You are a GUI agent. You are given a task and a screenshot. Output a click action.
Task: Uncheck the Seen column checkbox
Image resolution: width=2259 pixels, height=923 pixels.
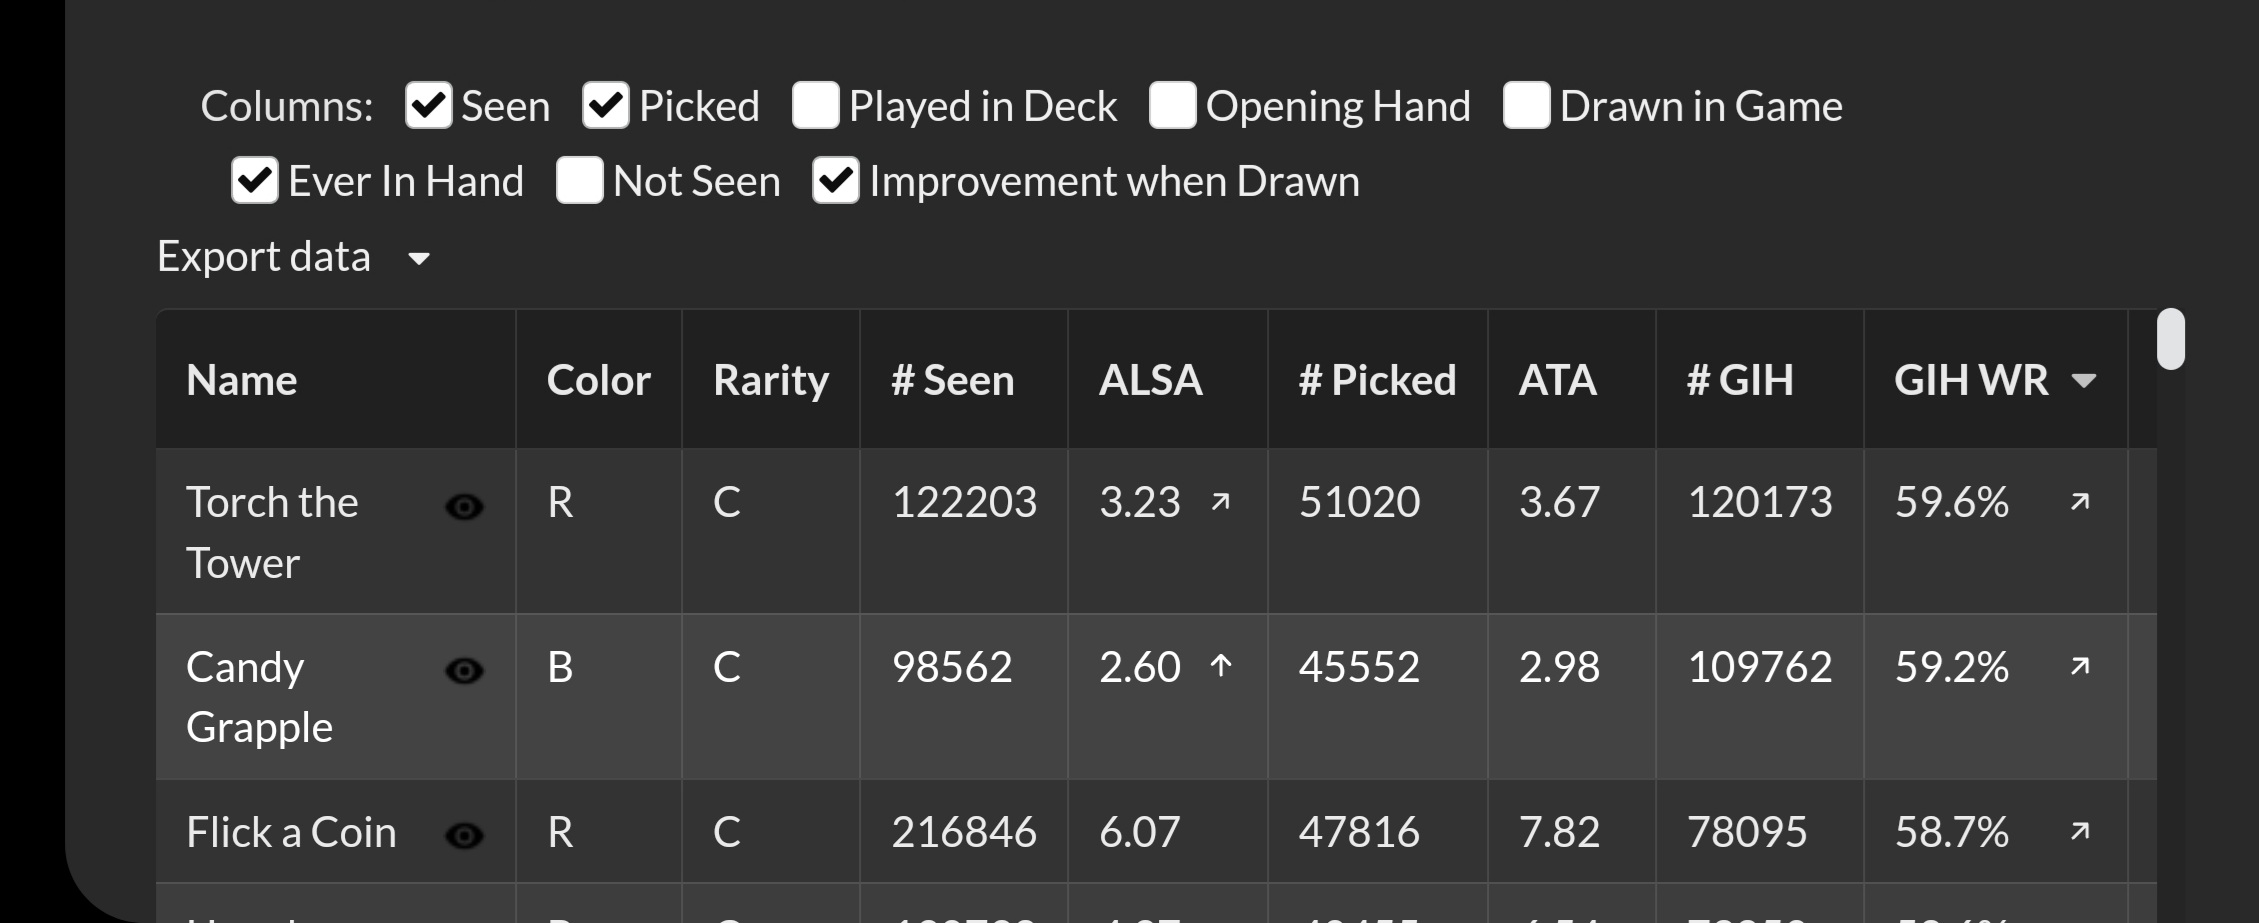429,106
